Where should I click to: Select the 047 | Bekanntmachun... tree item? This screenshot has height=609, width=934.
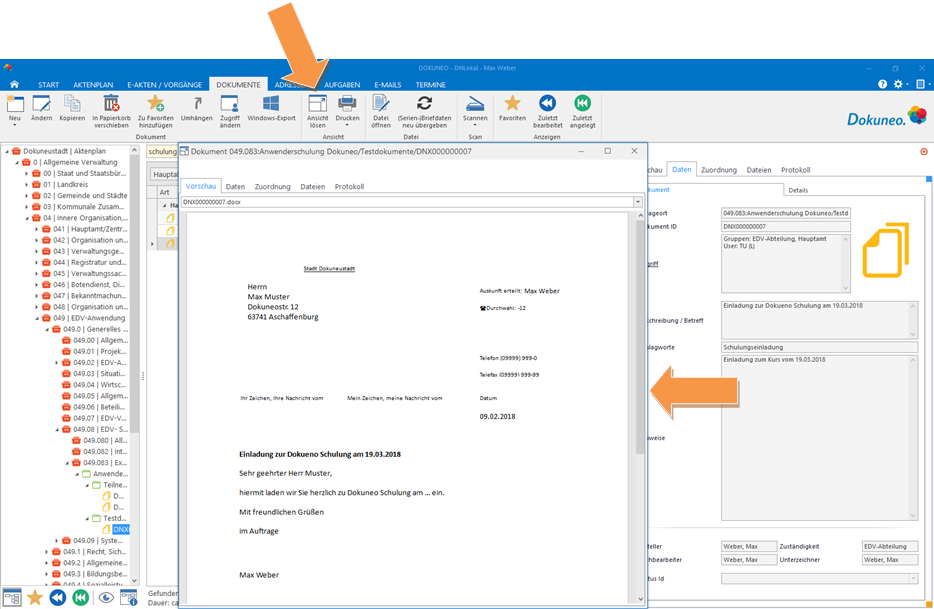[85, 296]
